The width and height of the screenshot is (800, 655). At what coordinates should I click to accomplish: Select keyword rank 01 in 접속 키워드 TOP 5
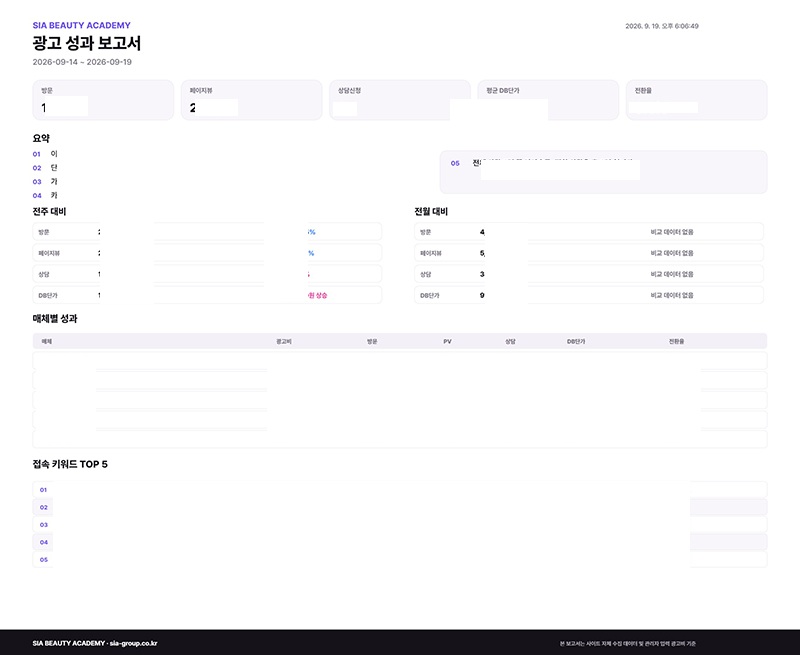tap(43, 490)
